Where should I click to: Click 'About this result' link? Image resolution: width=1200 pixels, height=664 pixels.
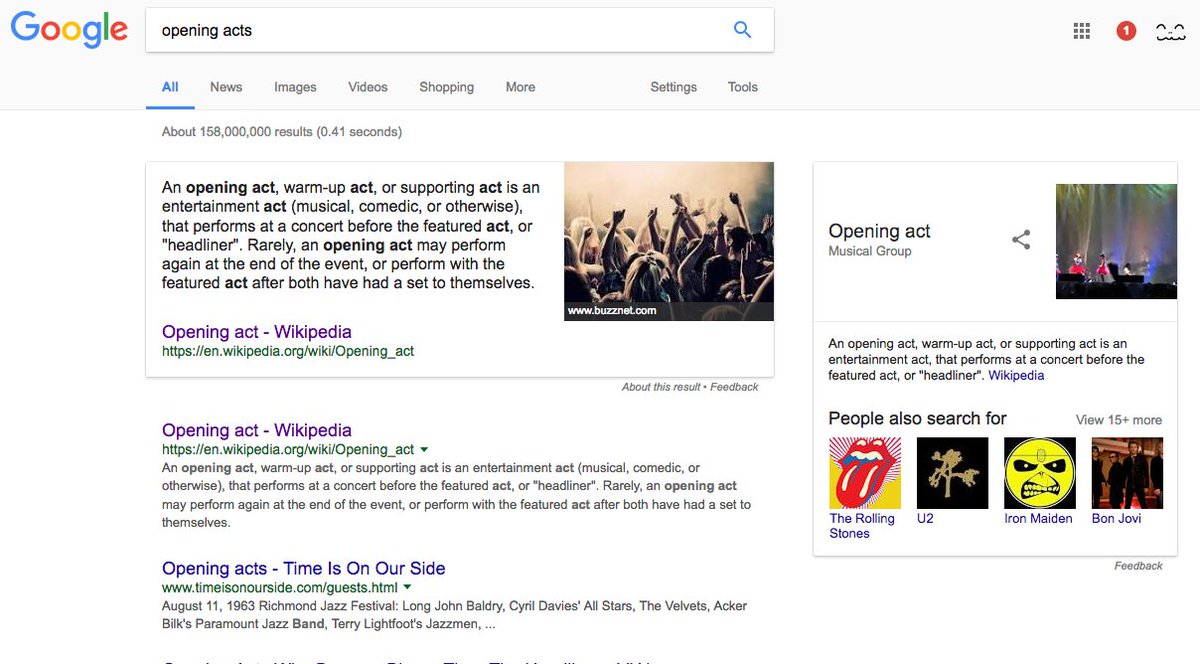pos(661,387)
